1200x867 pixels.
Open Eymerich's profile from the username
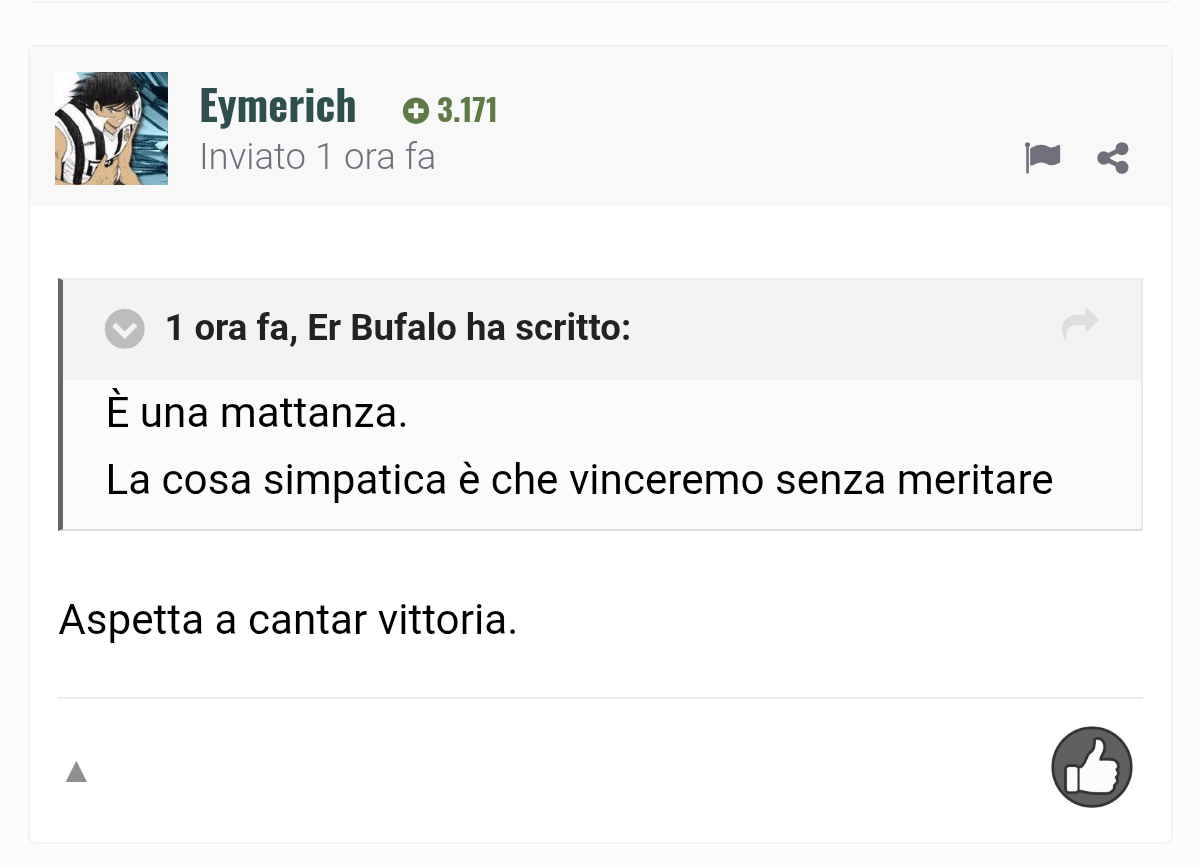click(x=278, y=106)
